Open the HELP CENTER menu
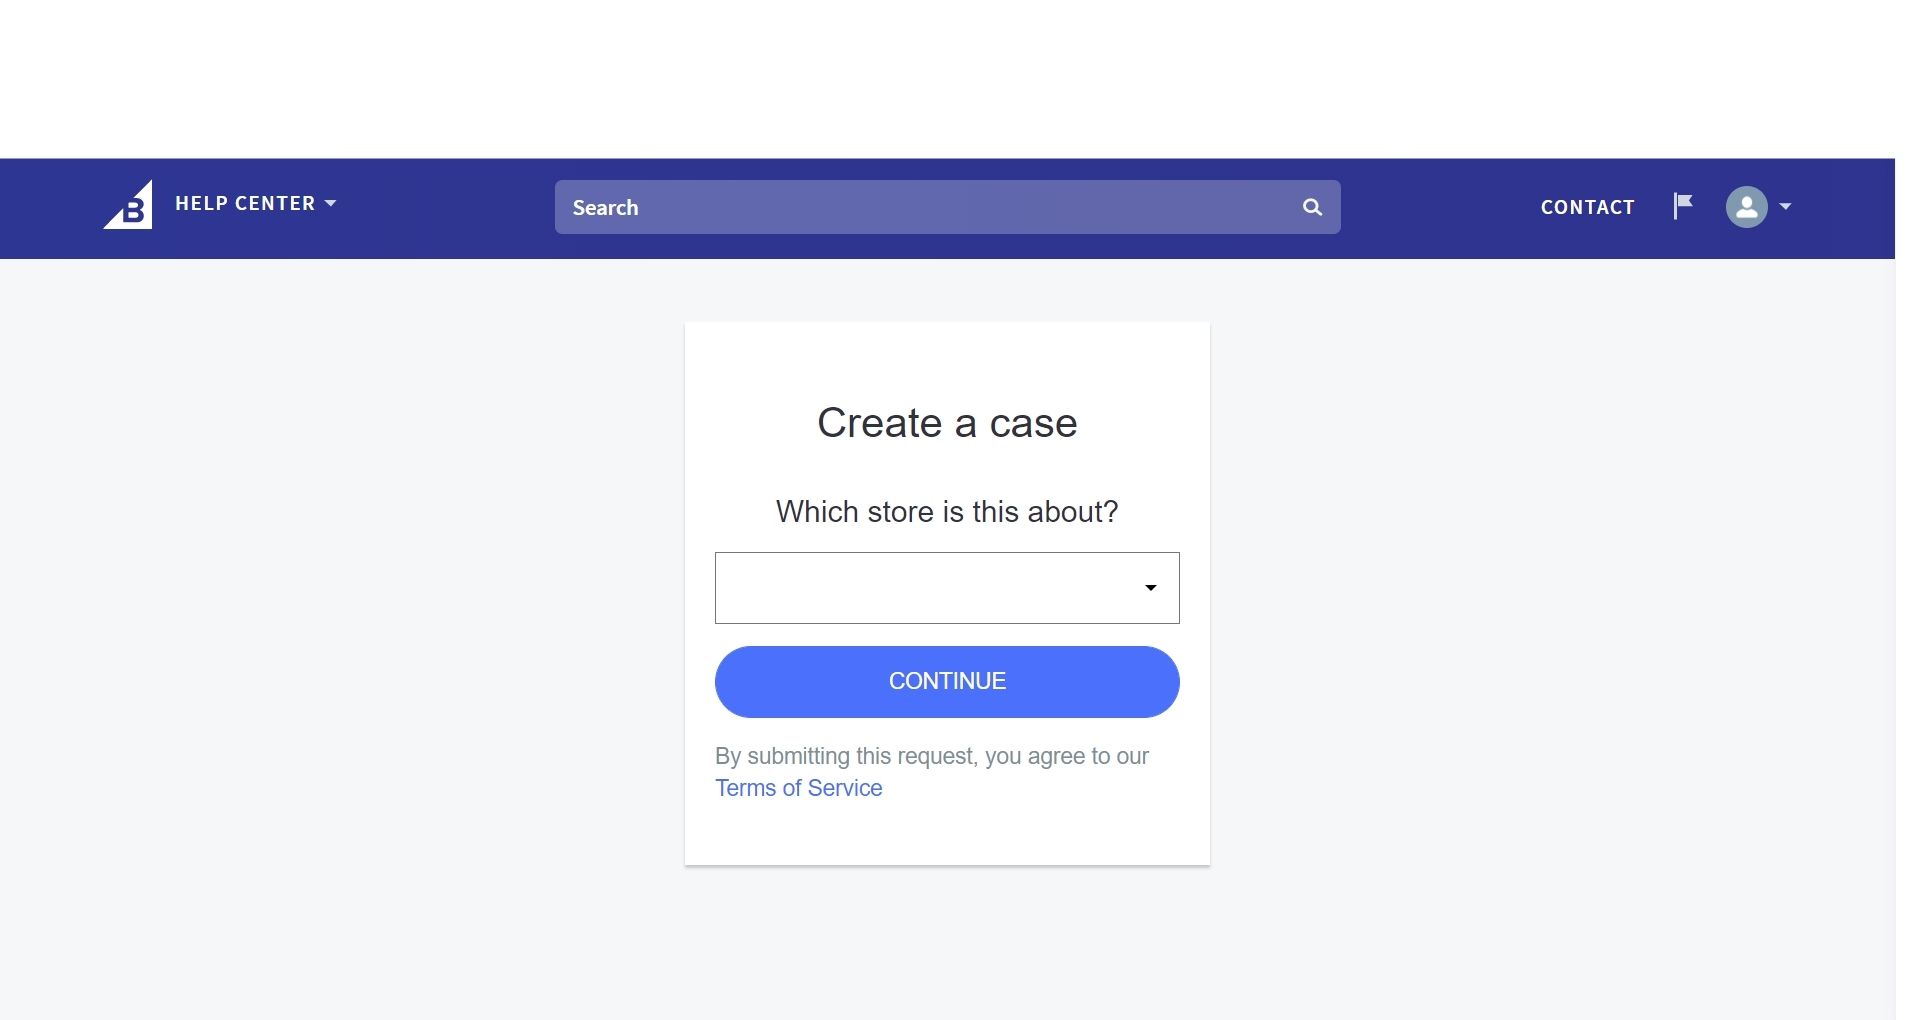Screen dimensions: 1920x1020 tap(245, 204)
